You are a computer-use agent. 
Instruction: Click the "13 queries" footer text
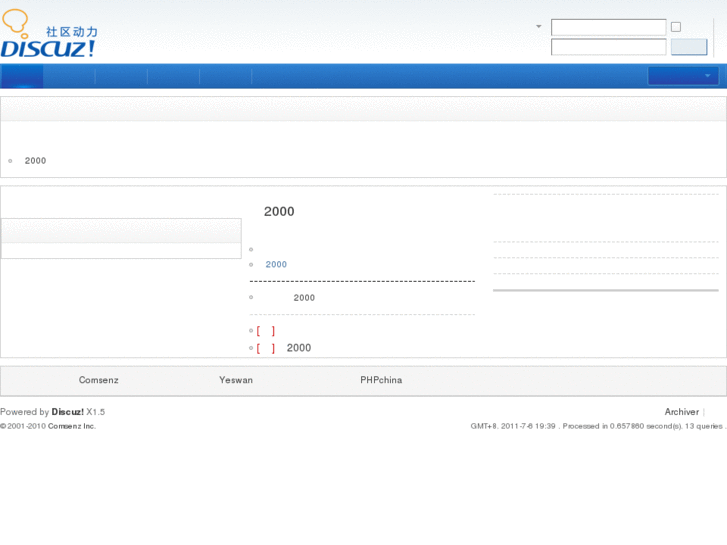tap(704, 426)
